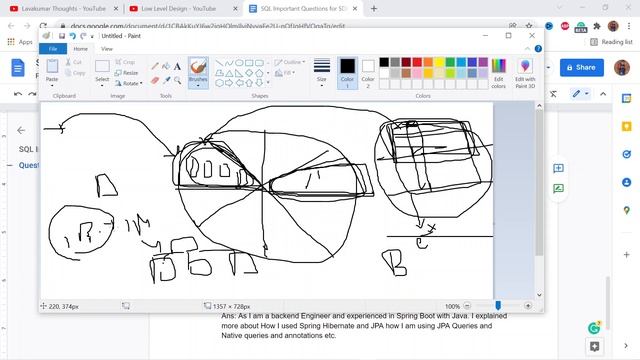Click Suggest edits icon beside the document
Viewport: 640px width, 360px height.
[x=558, y=188]
